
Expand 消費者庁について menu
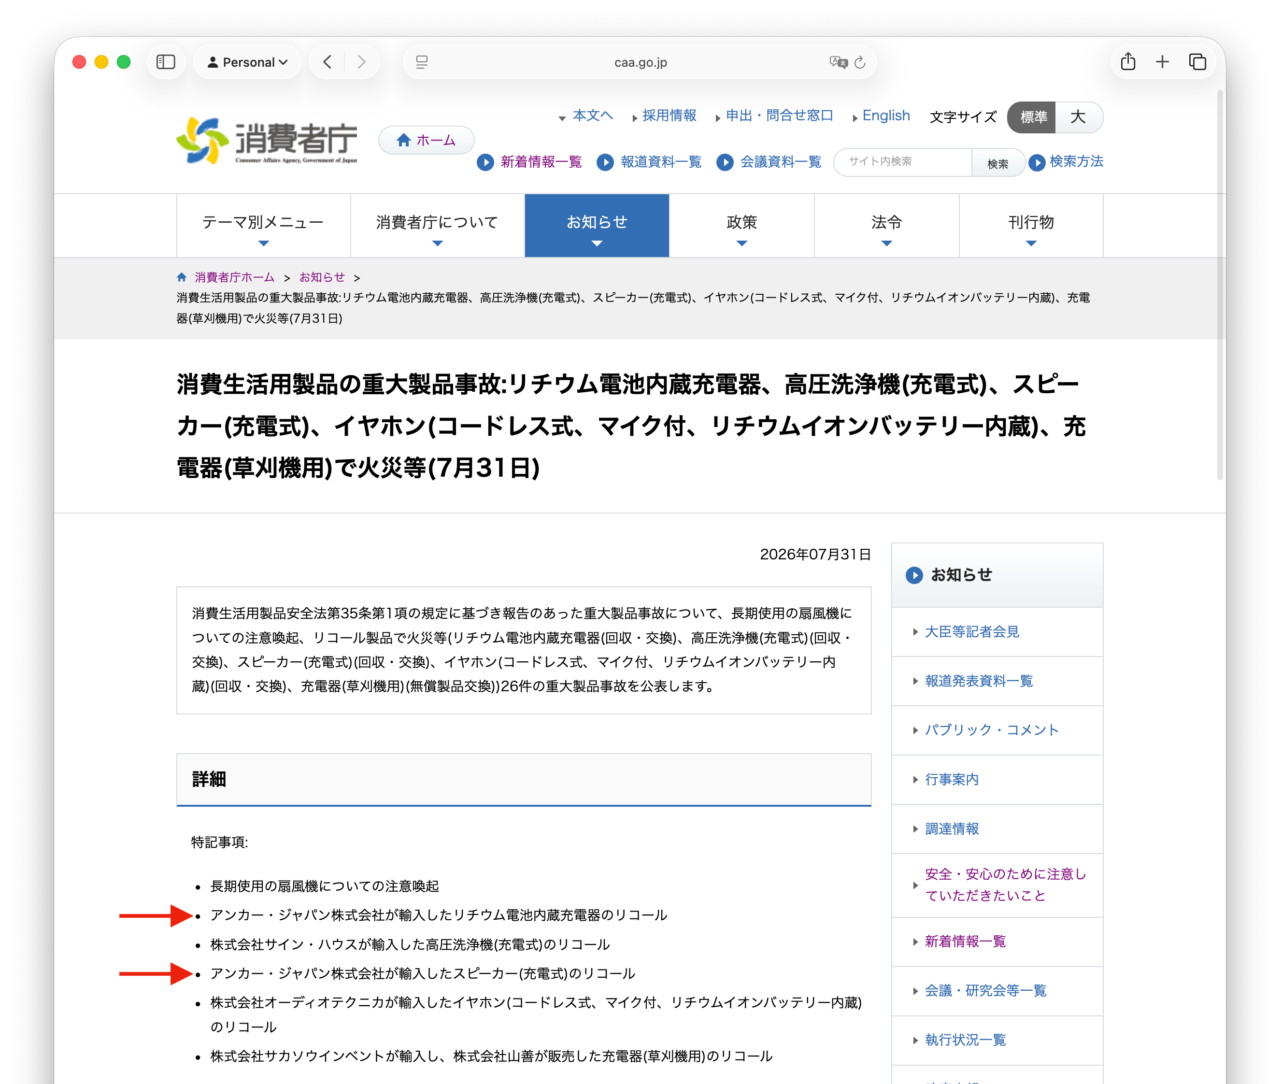point(437,225)
